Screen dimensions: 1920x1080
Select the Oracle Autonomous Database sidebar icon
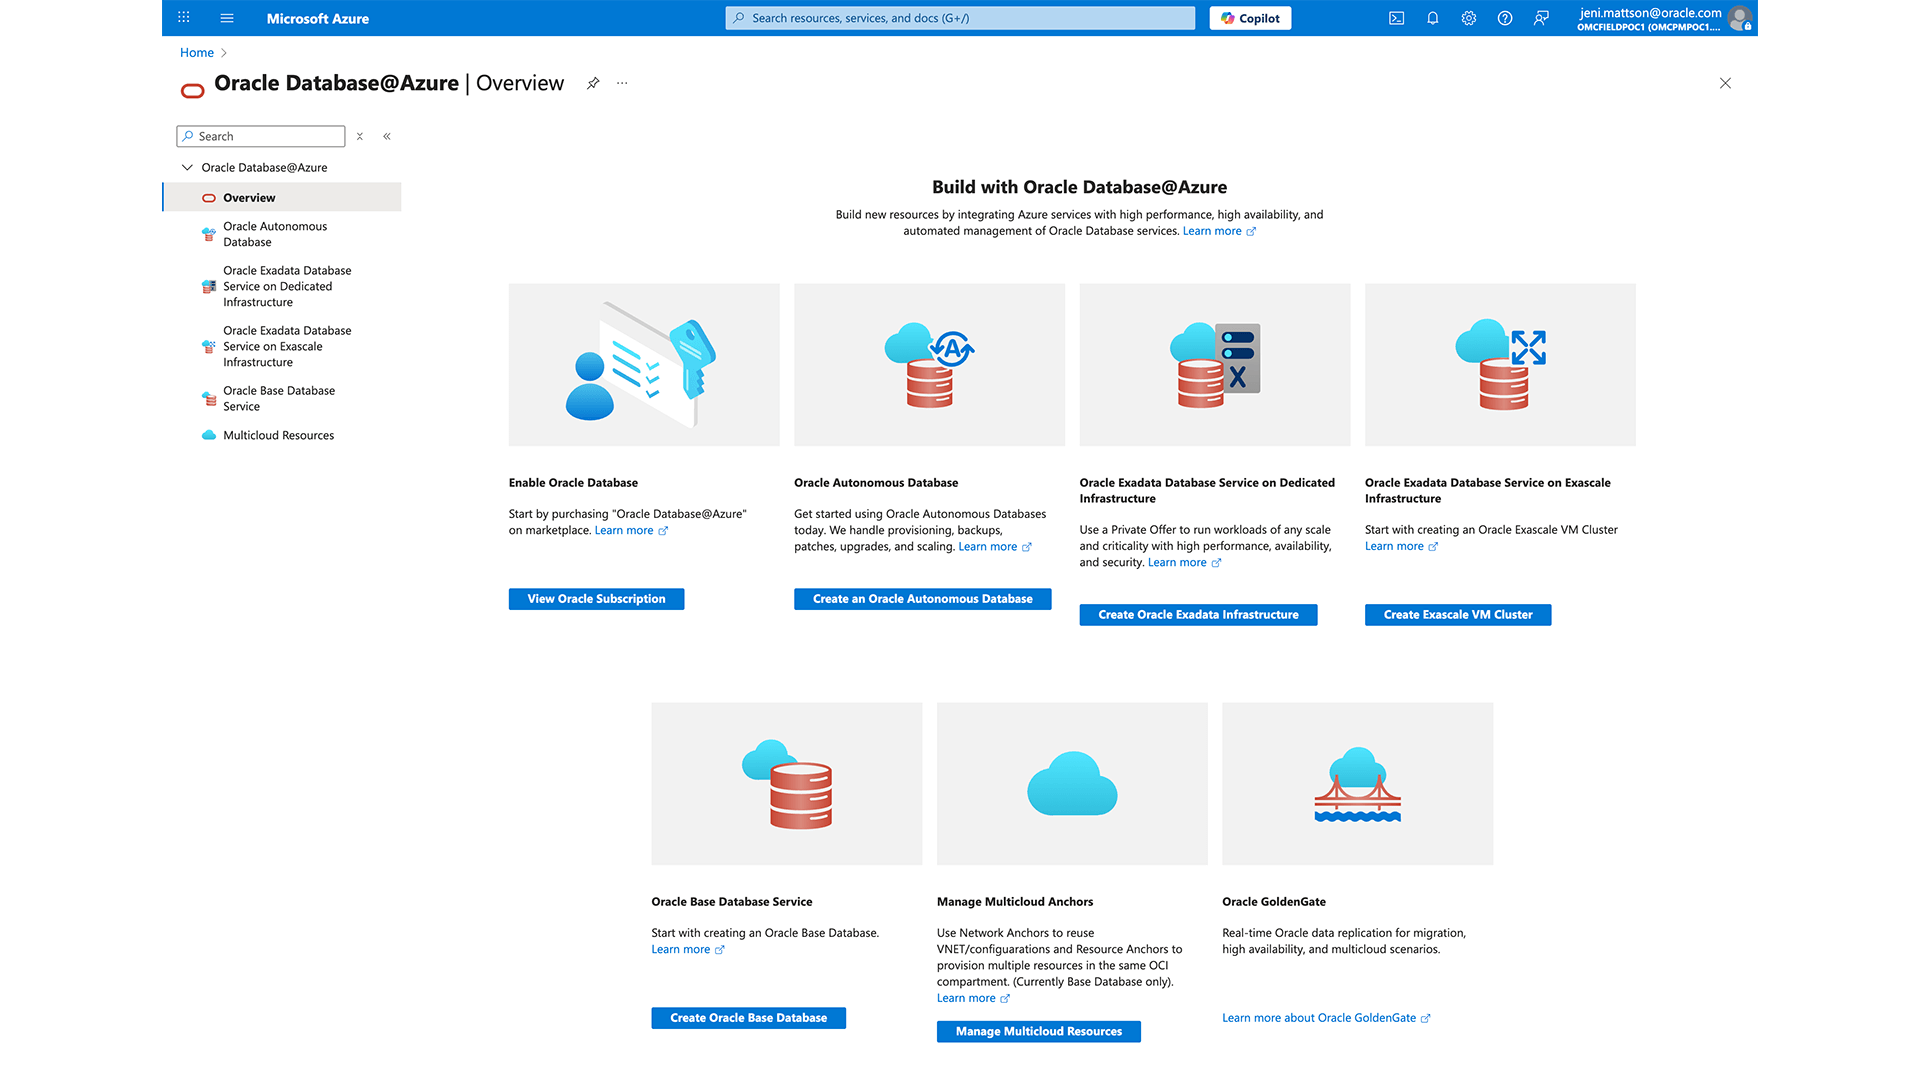pos(208,233)
